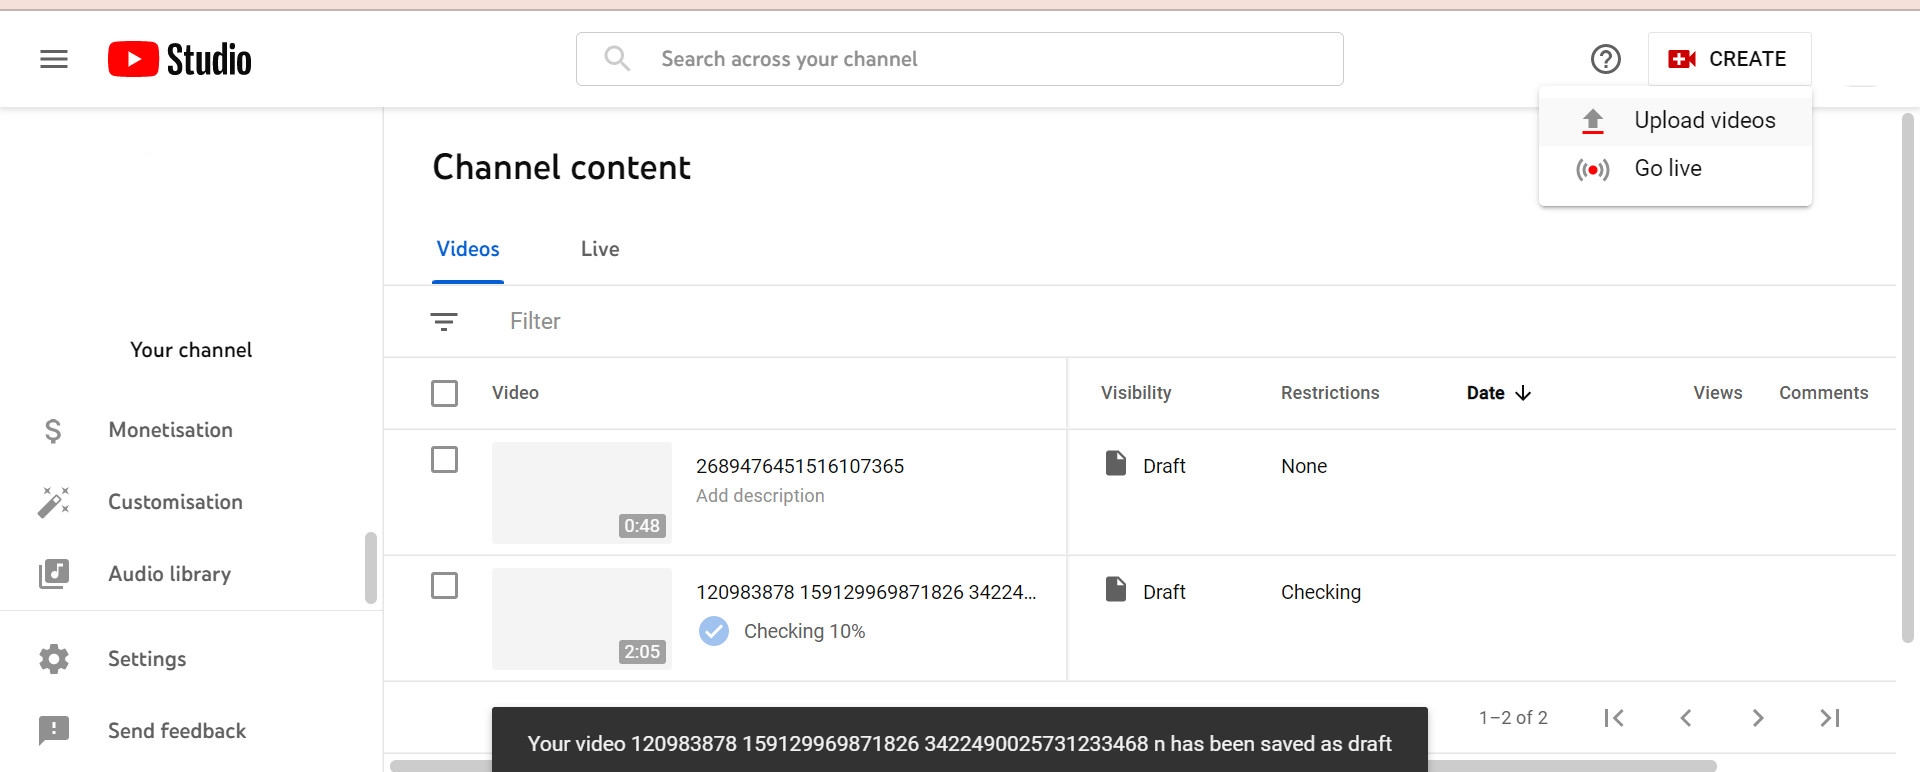Click the Channel content heading
1920x772 pixels.
(x=561, y=167)
